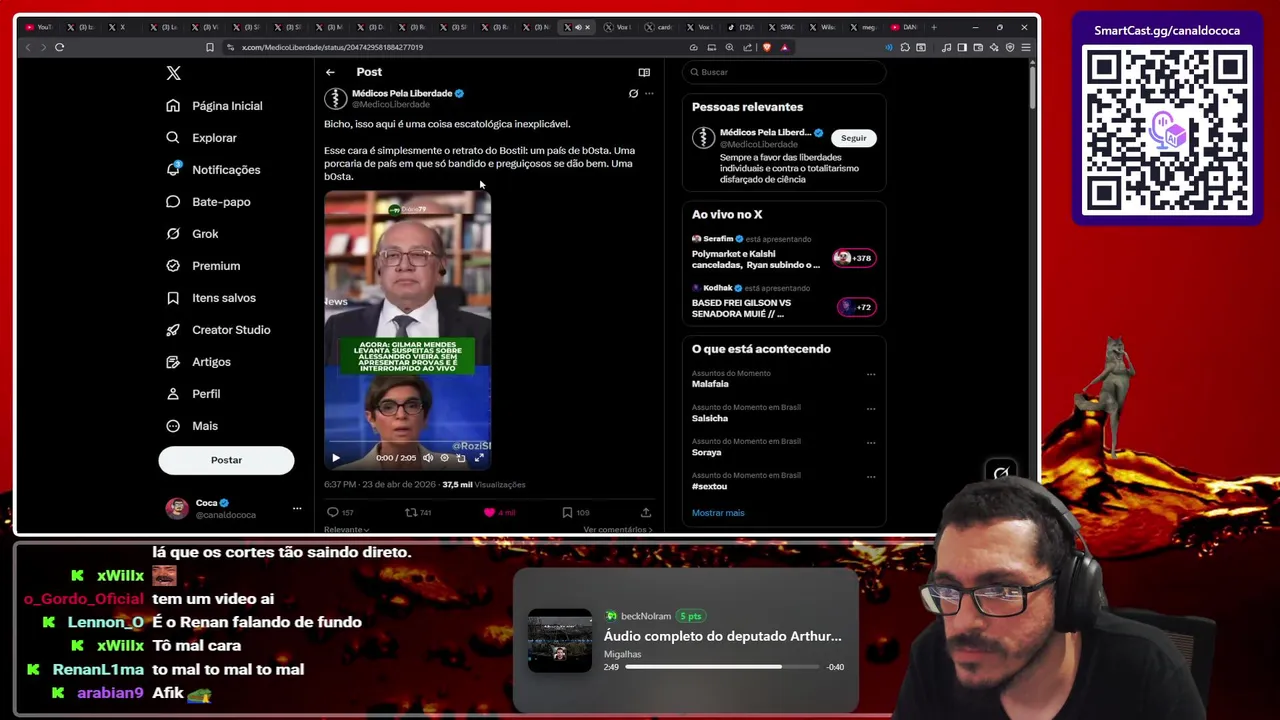Open the X logo home link
The image size is (1280, 720).
coord(173,73)
